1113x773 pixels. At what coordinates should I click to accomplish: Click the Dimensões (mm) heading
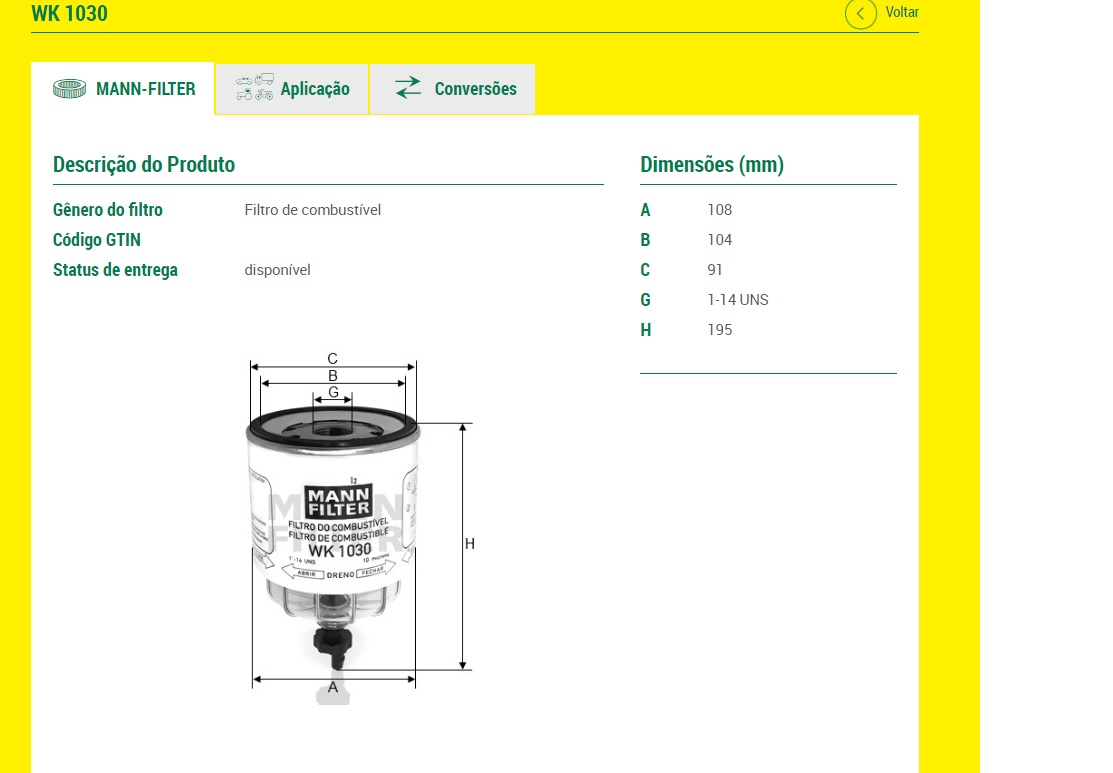click(712, 165)
